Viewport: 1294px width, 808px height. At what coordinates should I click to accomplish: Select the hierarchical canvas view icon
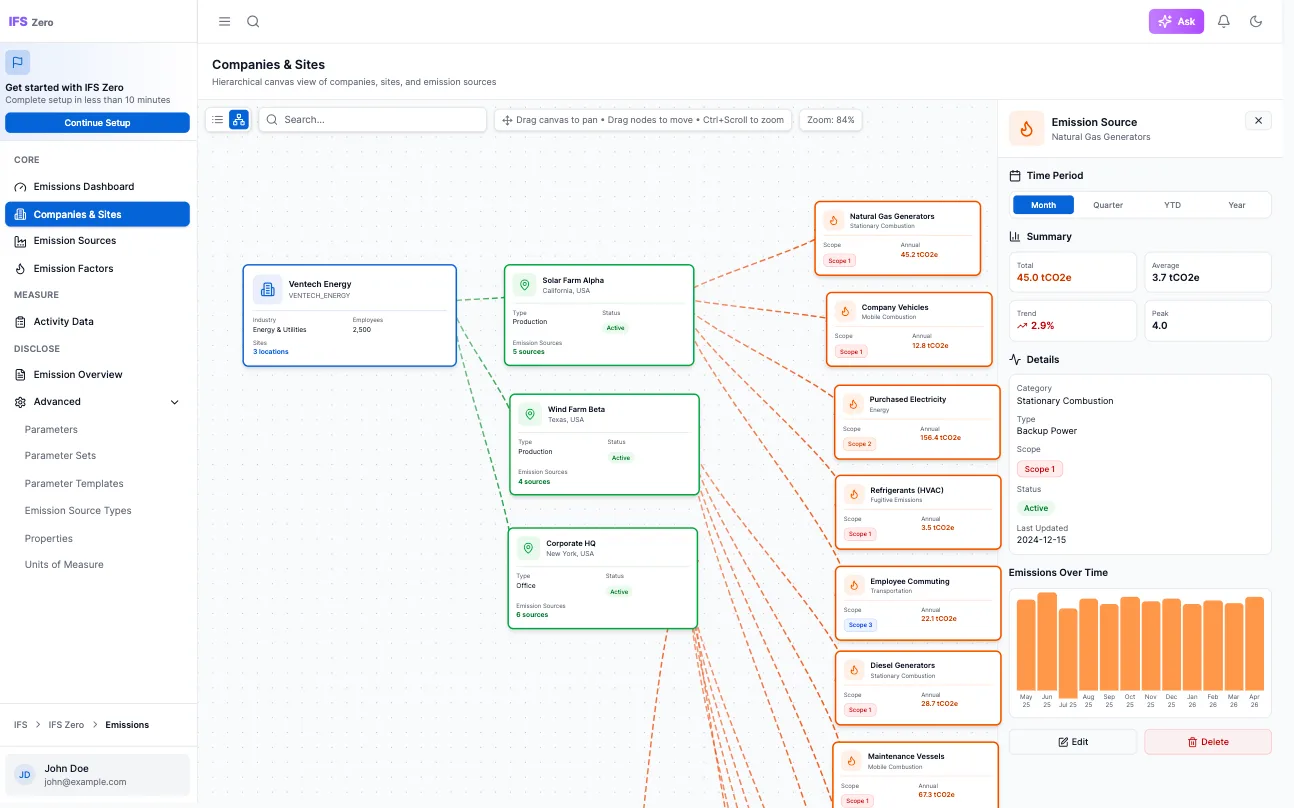click(238, 119)
